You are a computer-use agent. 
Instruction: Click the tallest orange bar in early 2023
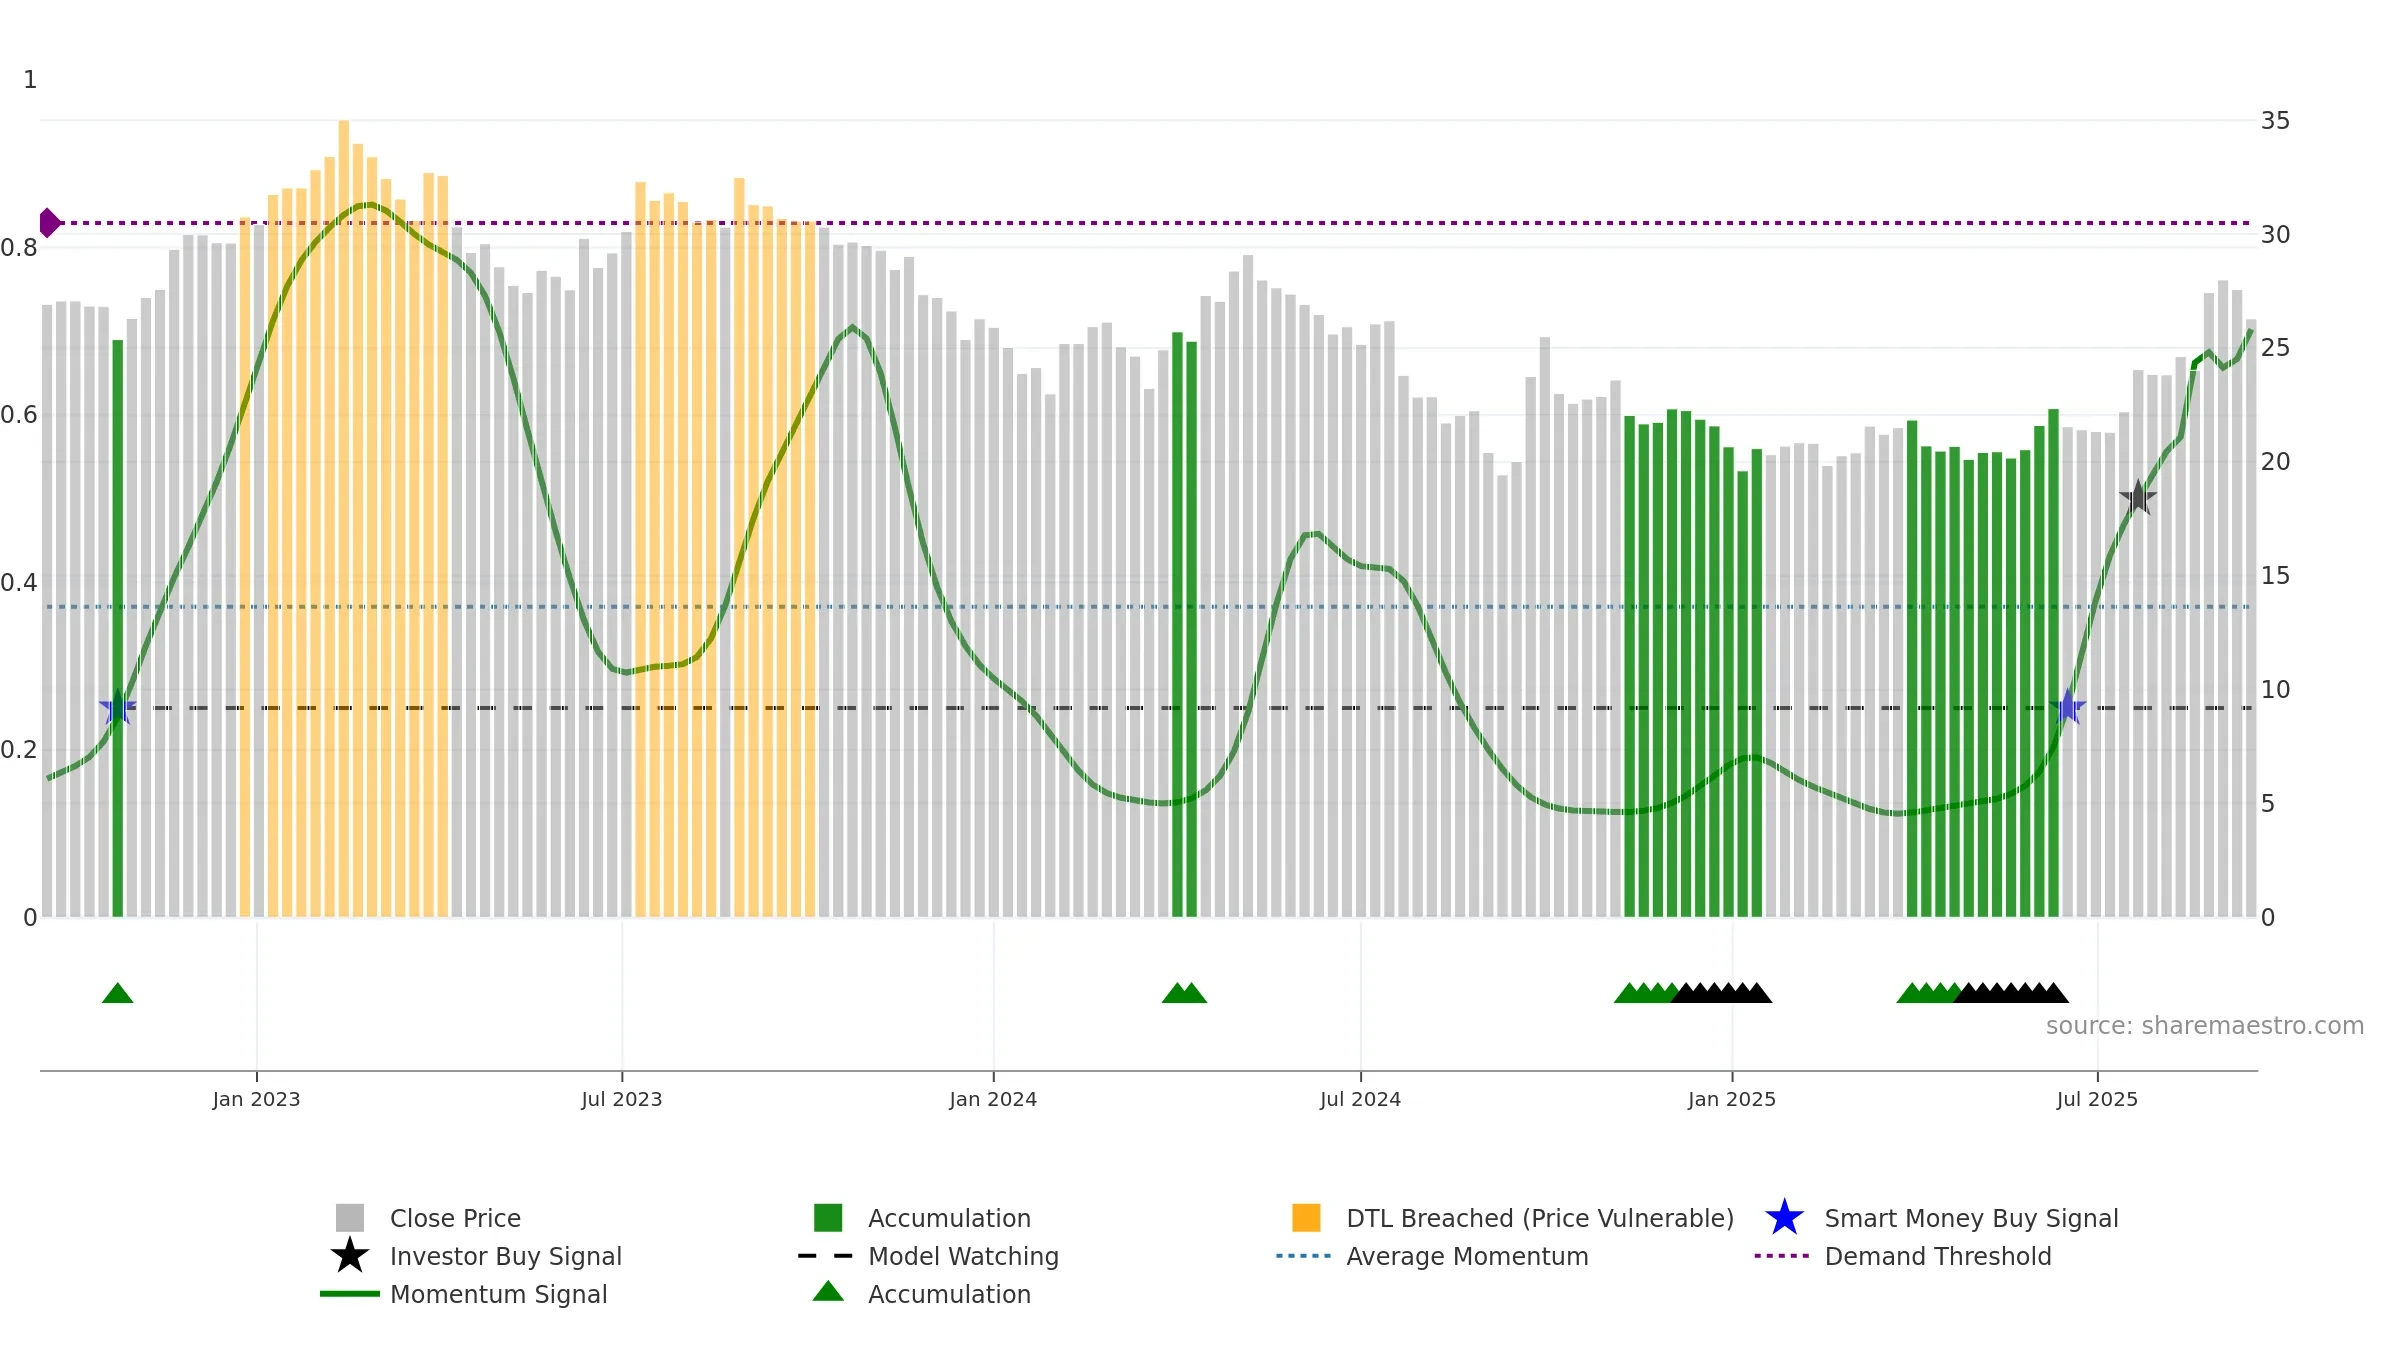(x=344, y=518)
